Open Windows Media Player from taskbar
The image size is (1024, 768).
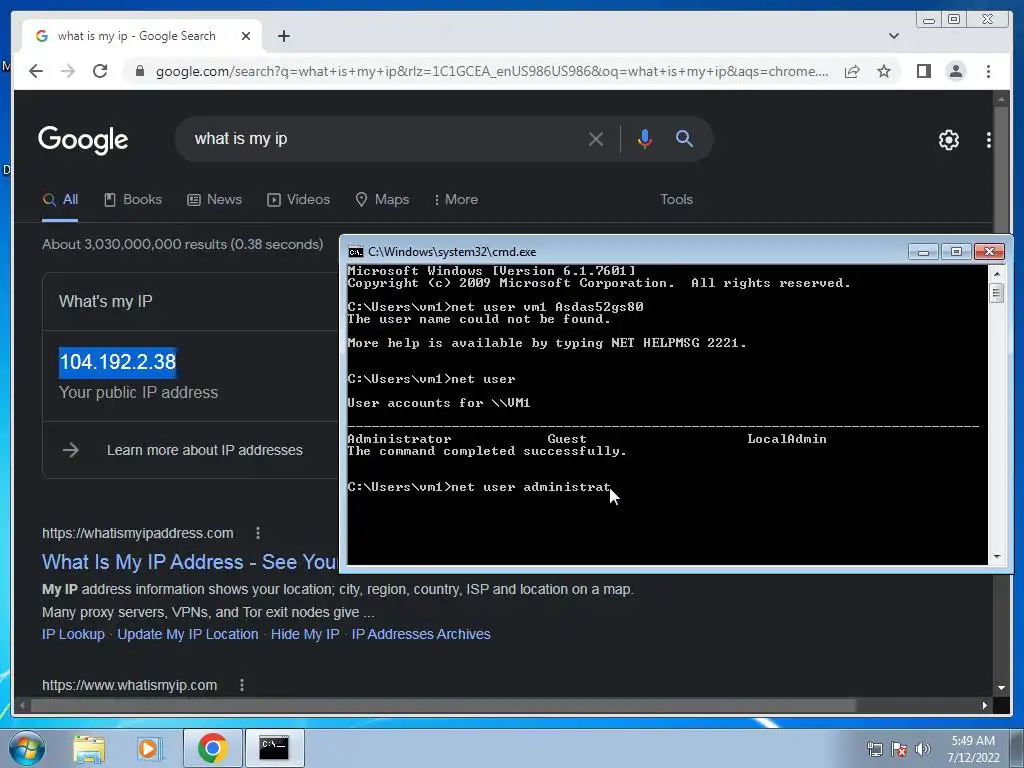click(149, 748)
